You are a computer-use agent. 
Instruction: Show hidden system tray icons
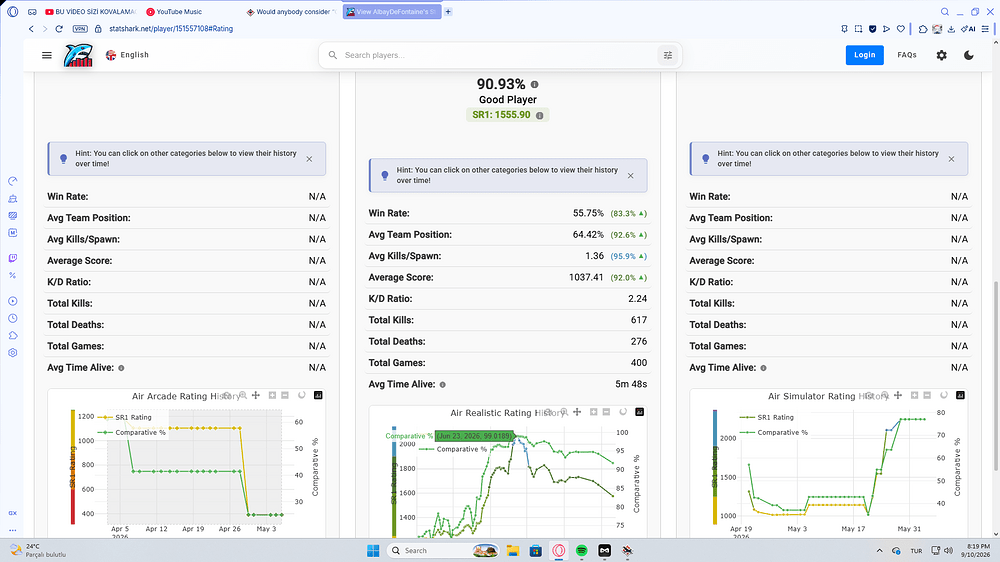pyautogui.click(x=879, y=551)
